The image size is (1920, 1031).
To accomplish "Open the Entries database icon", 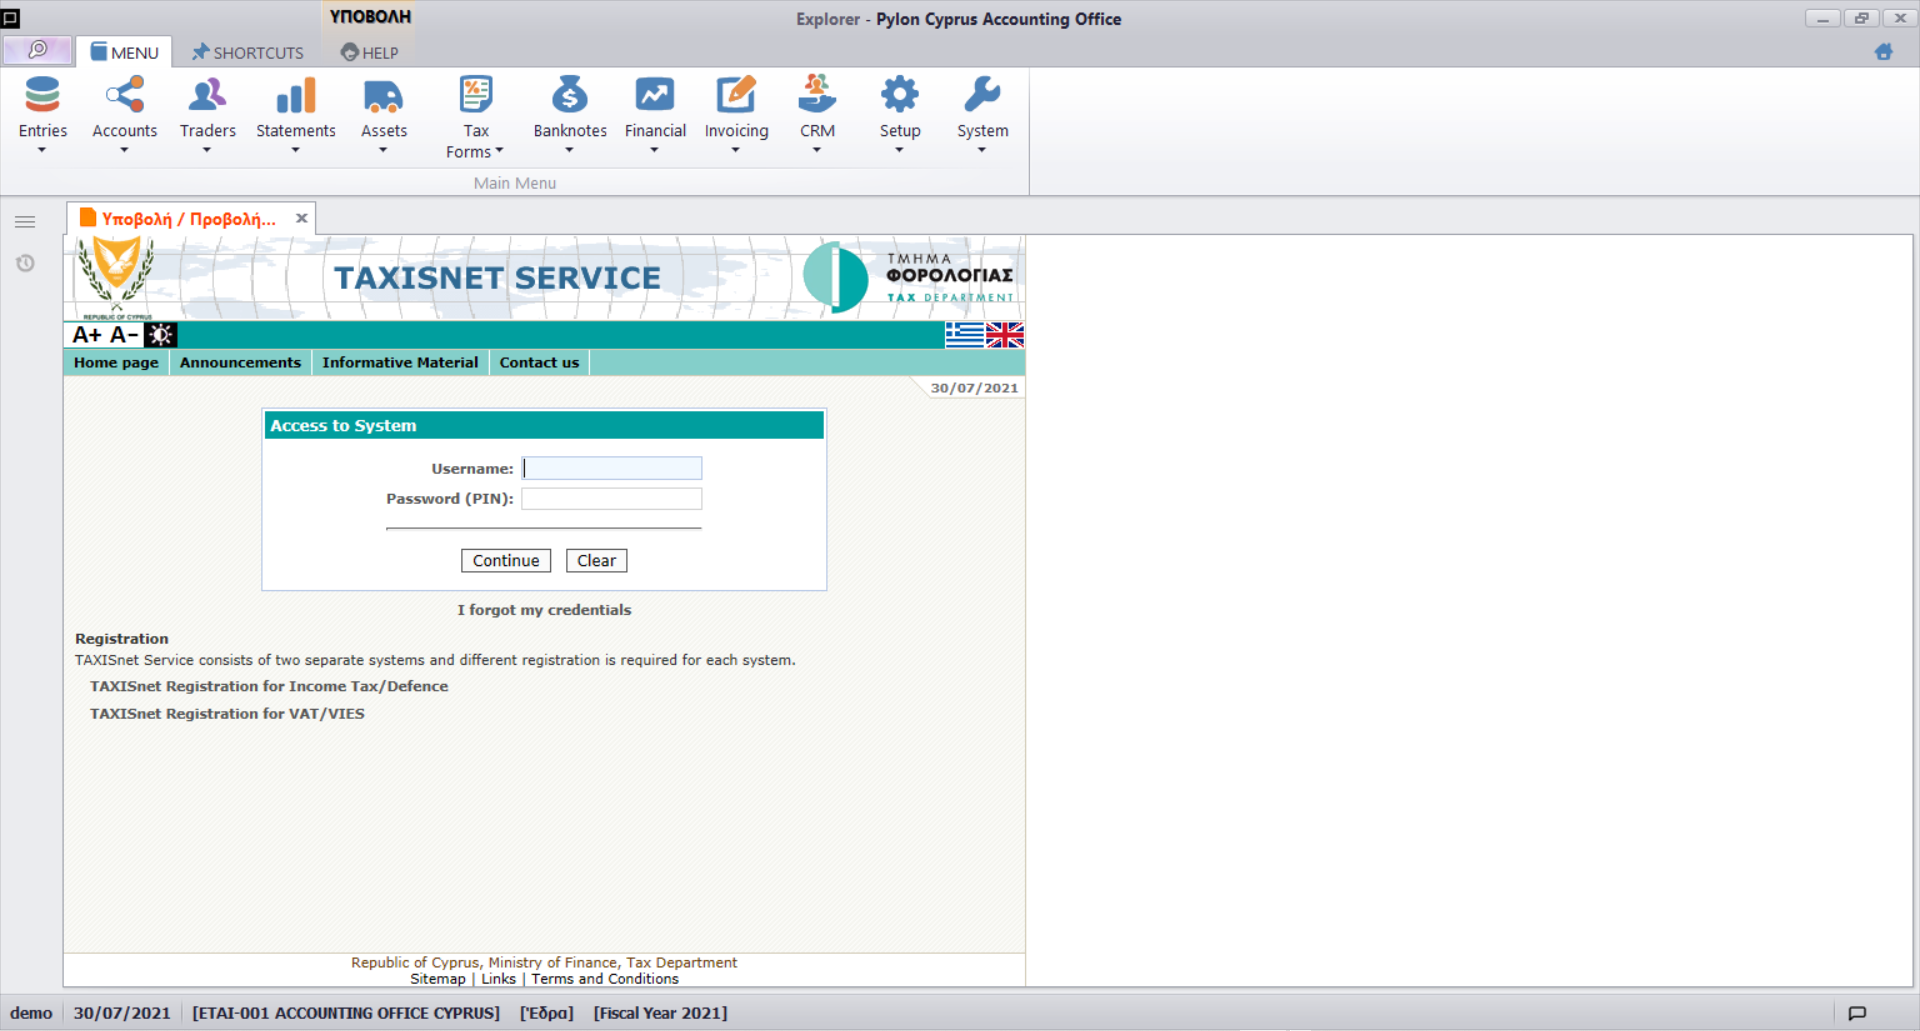I will click(x=42, y=96).
